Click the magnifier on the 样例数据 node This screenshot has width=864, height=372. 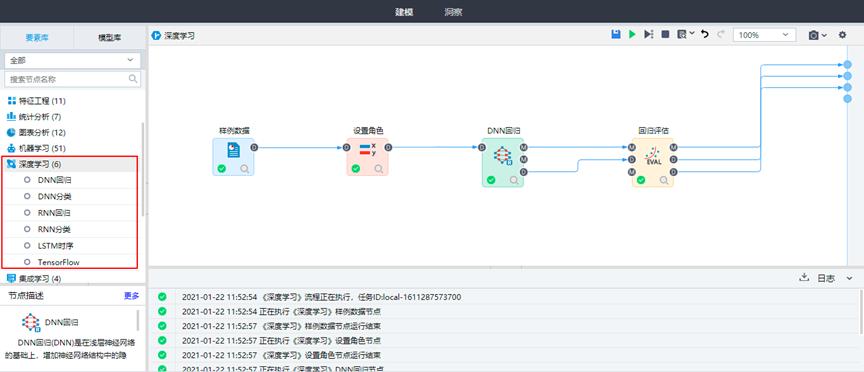(245, 169)
